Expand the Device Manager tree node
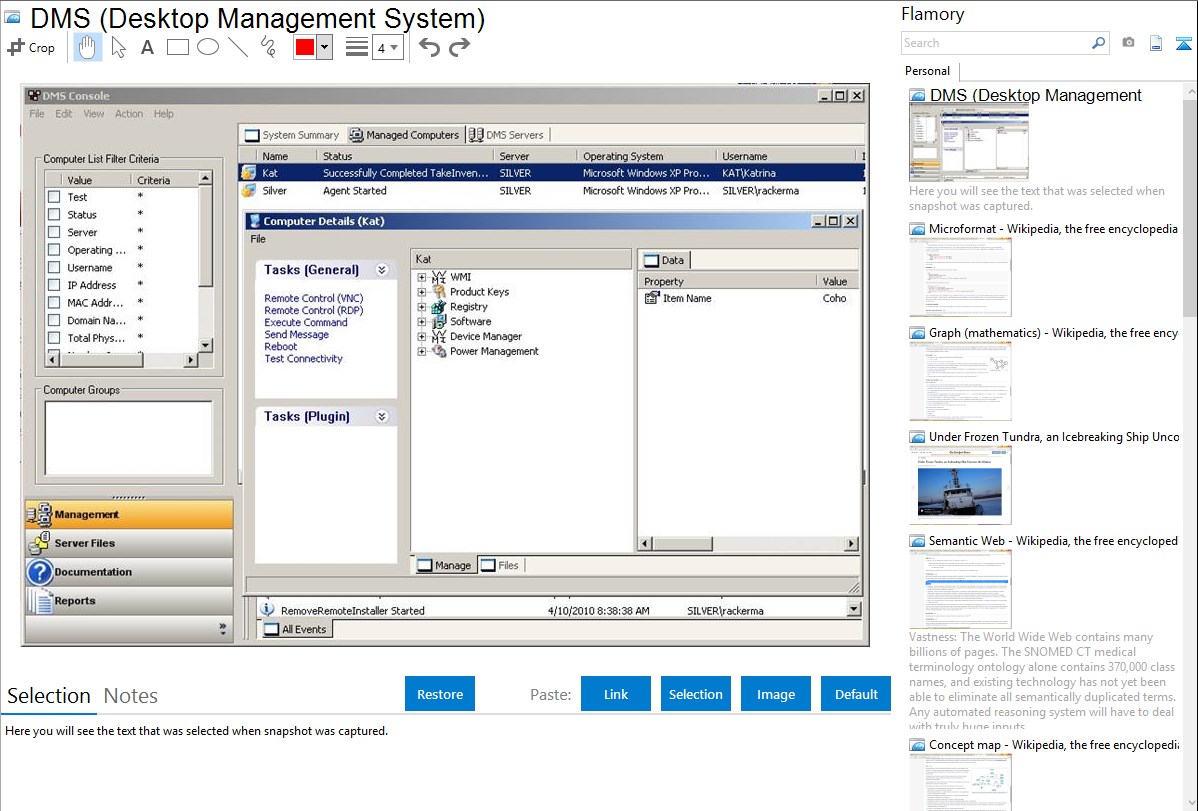This screenshot has height=811, width=1198. [422, 336]
